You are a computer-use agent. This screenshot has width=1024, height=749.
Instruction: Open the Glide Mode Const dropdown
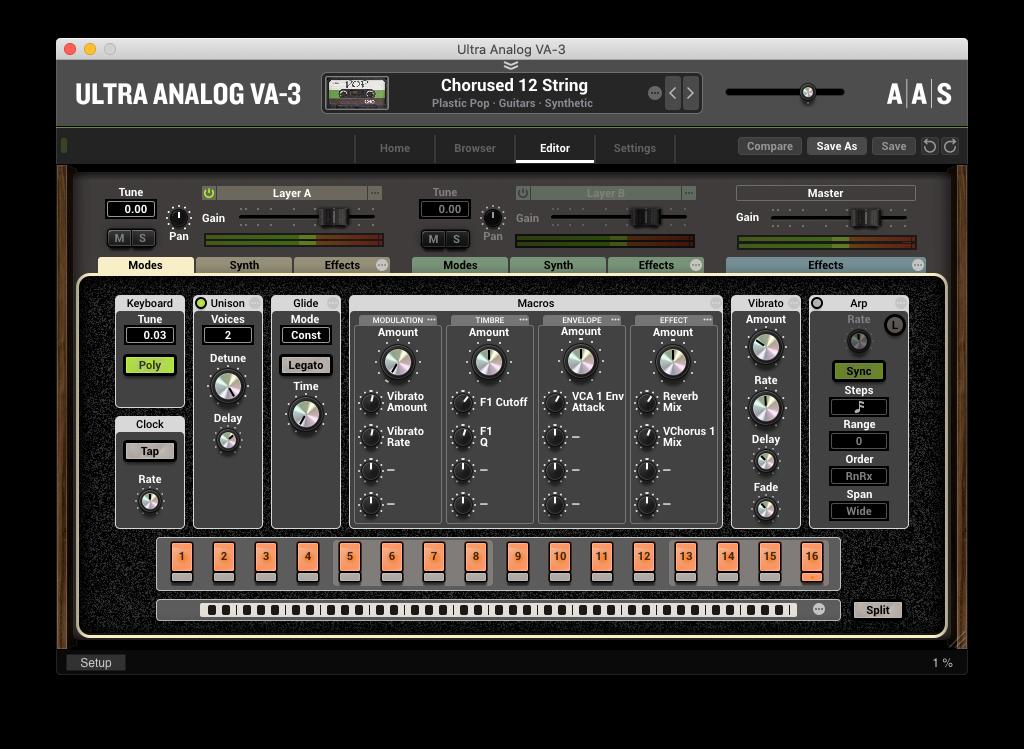click(306, 335)
